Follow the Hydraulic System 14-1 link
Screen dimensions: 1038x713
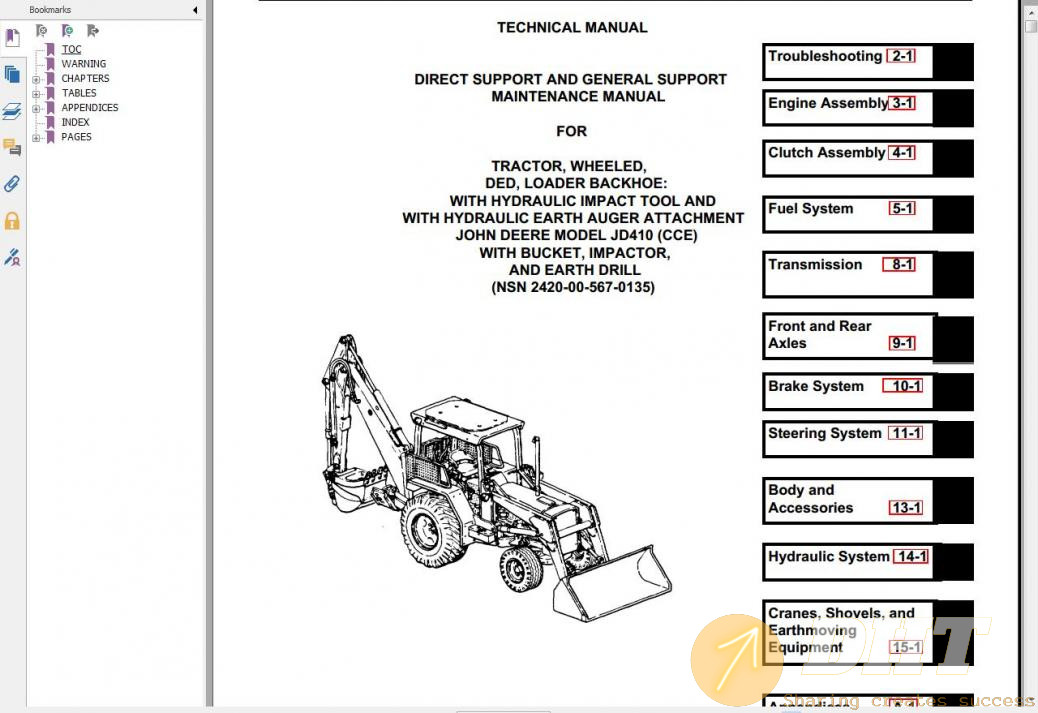[912, 556]
